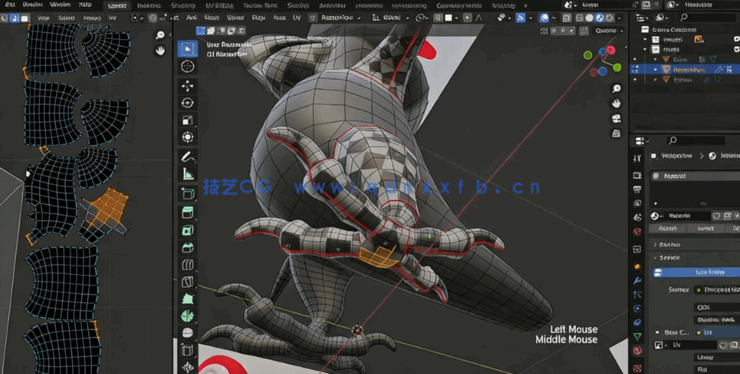Select the Inset Faces tool
This screenshot has height=374, width=740.
pyautogui.click(x=188, y=230)
